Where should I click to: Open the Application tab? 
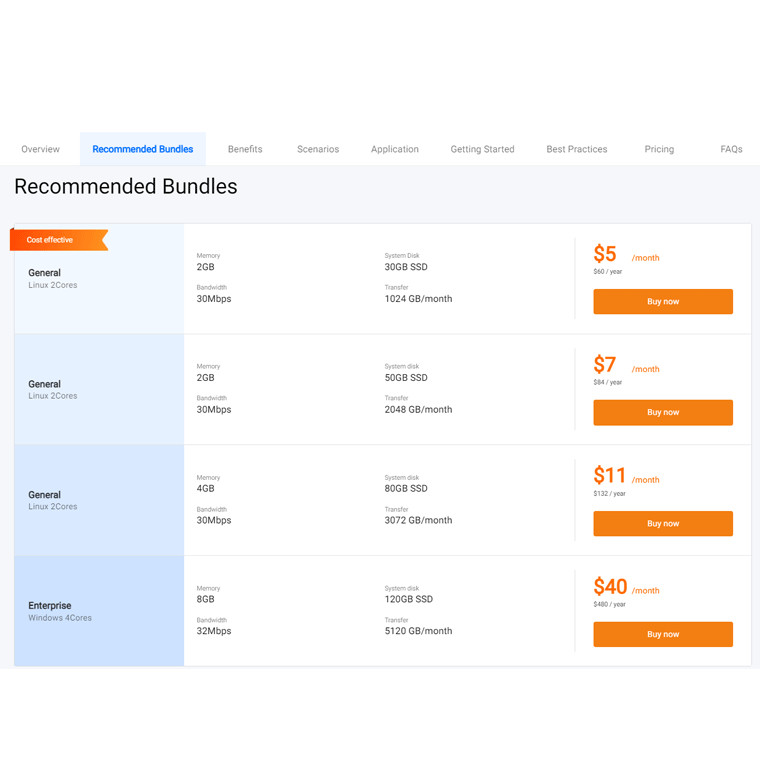point(395,149)
